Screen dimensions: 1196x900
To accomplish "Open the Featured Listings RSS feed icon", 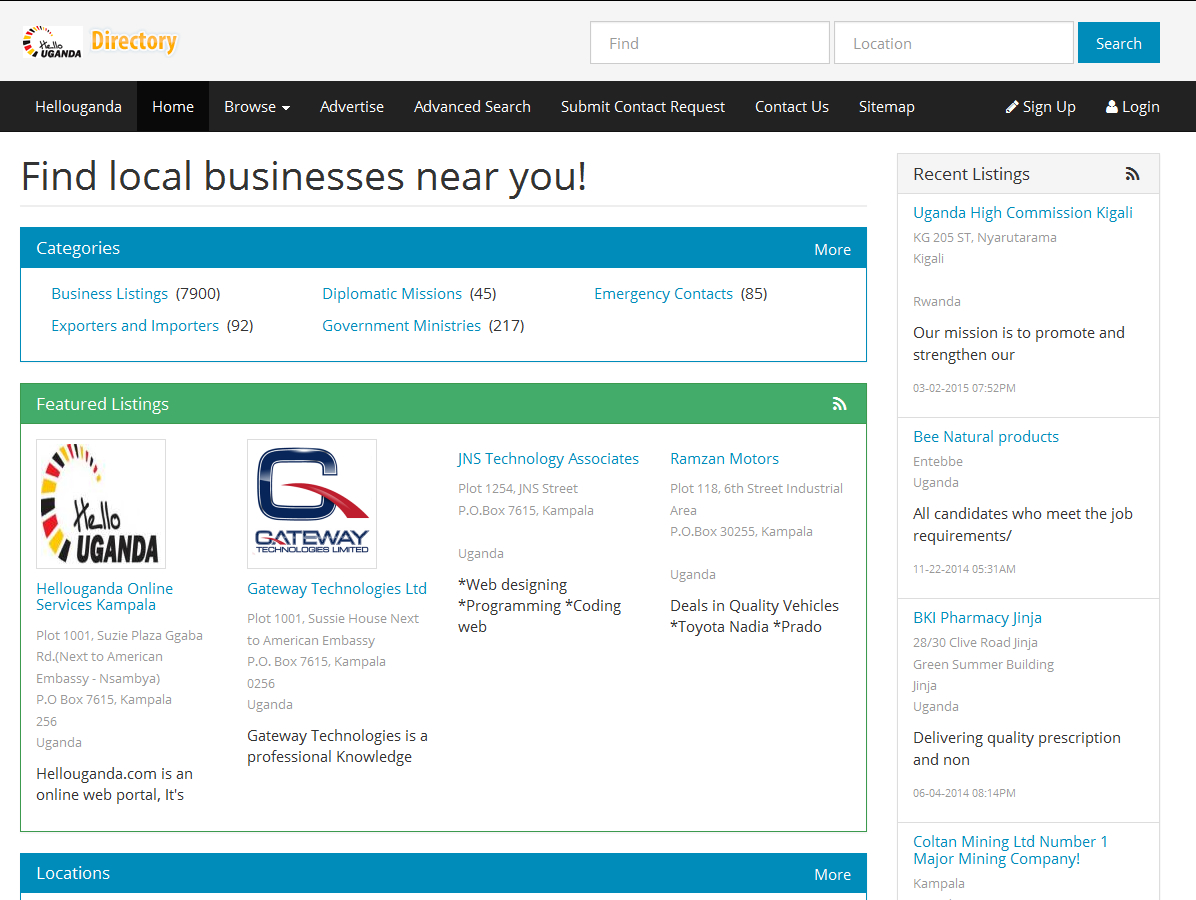I will (839, 404).
